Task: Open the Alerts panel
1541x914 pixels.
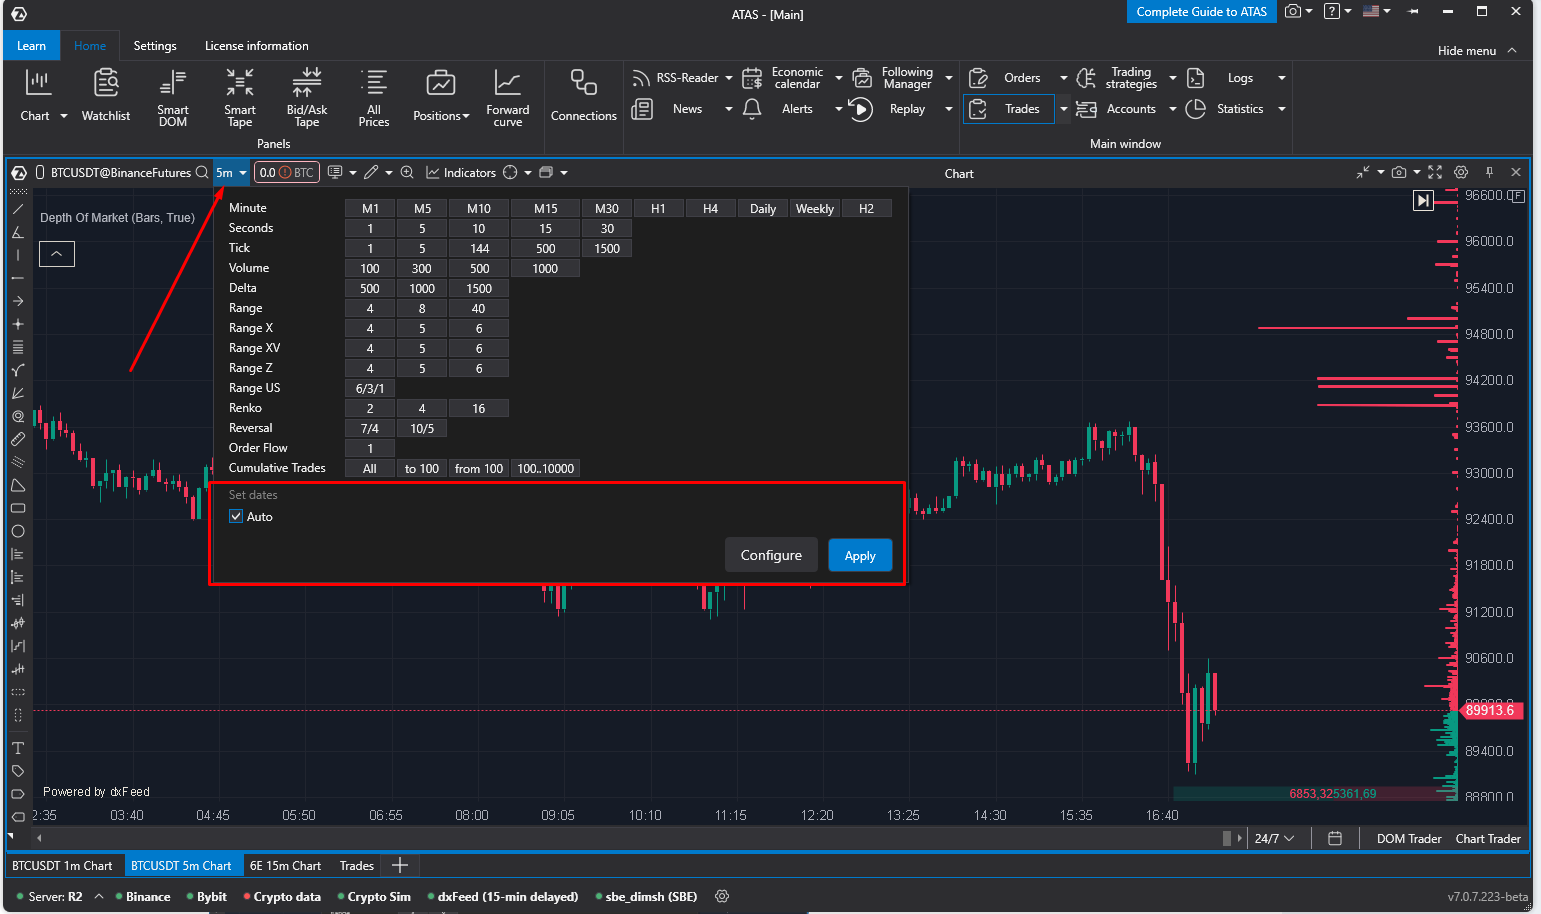Action: pos(778,109)
